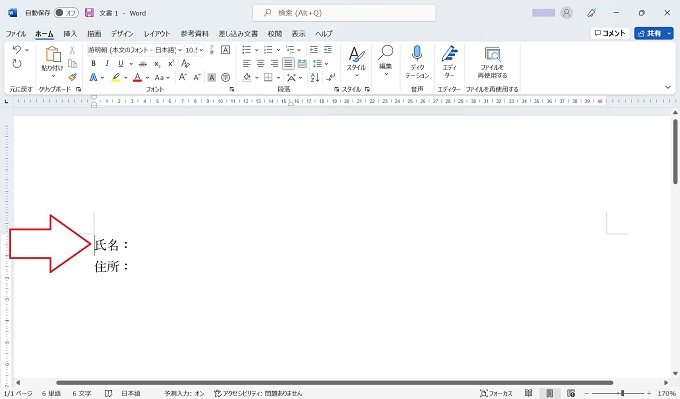Click the Undo arrow icon

tap(16, 49)
